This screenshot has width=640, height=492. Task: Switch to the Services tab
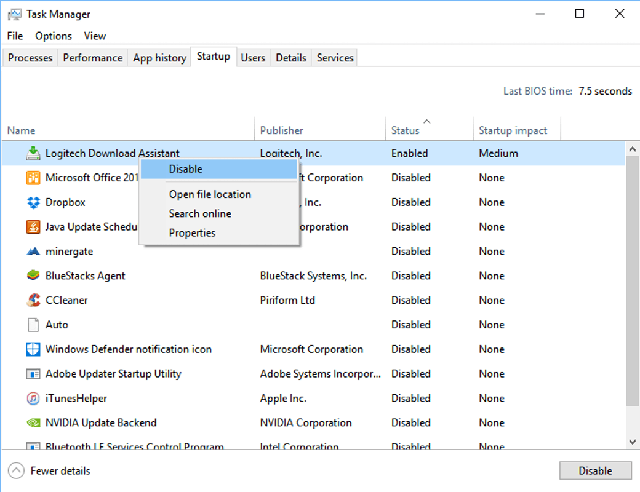pos(335,58)
